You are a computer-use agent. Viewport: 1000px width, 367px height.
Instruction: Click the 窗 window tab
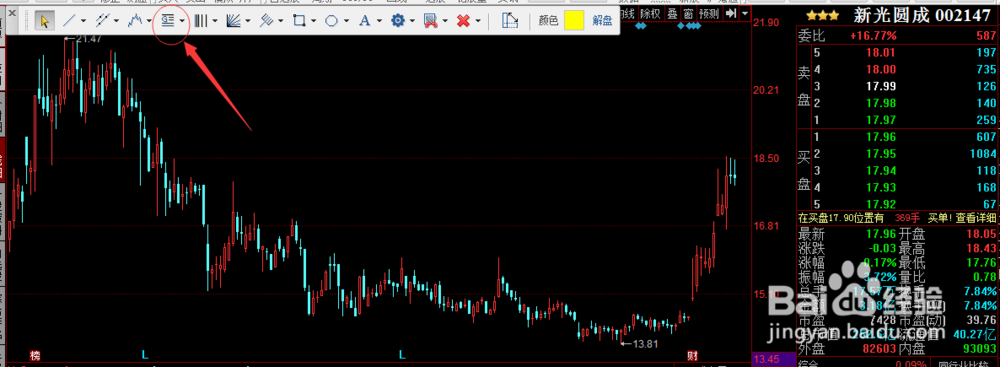coord(688,13)
